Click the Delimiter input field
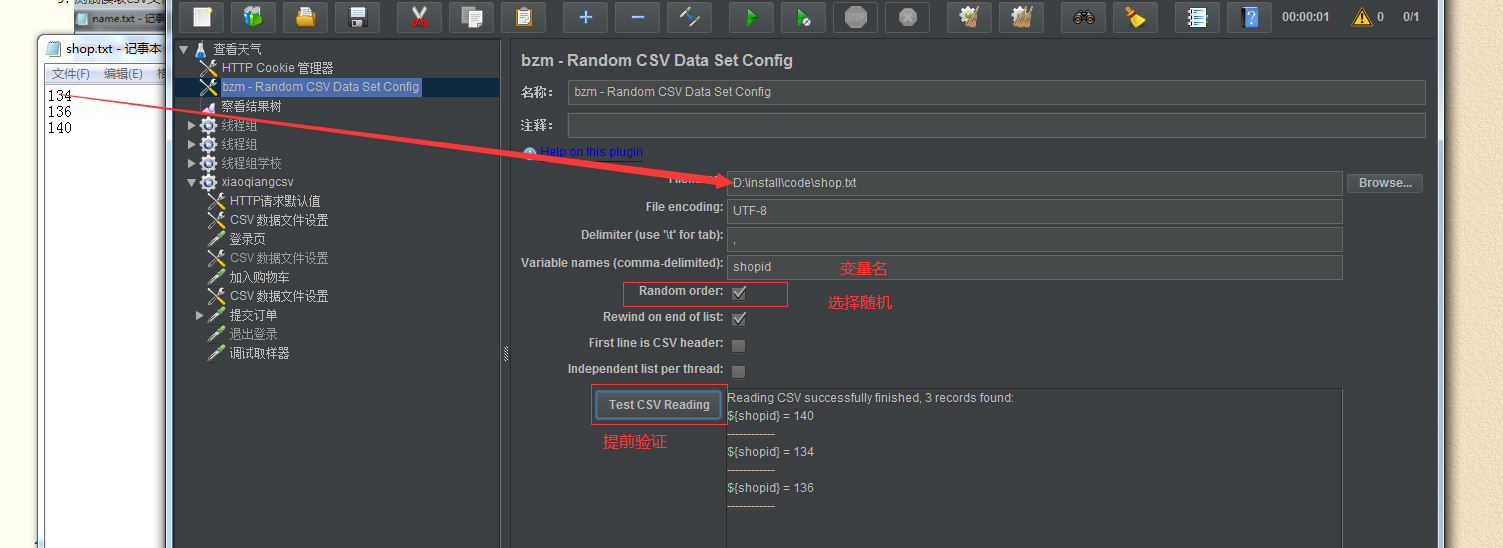This screenshot has height=548, width=1503. pyautogui.click(x=1034, y=239)
